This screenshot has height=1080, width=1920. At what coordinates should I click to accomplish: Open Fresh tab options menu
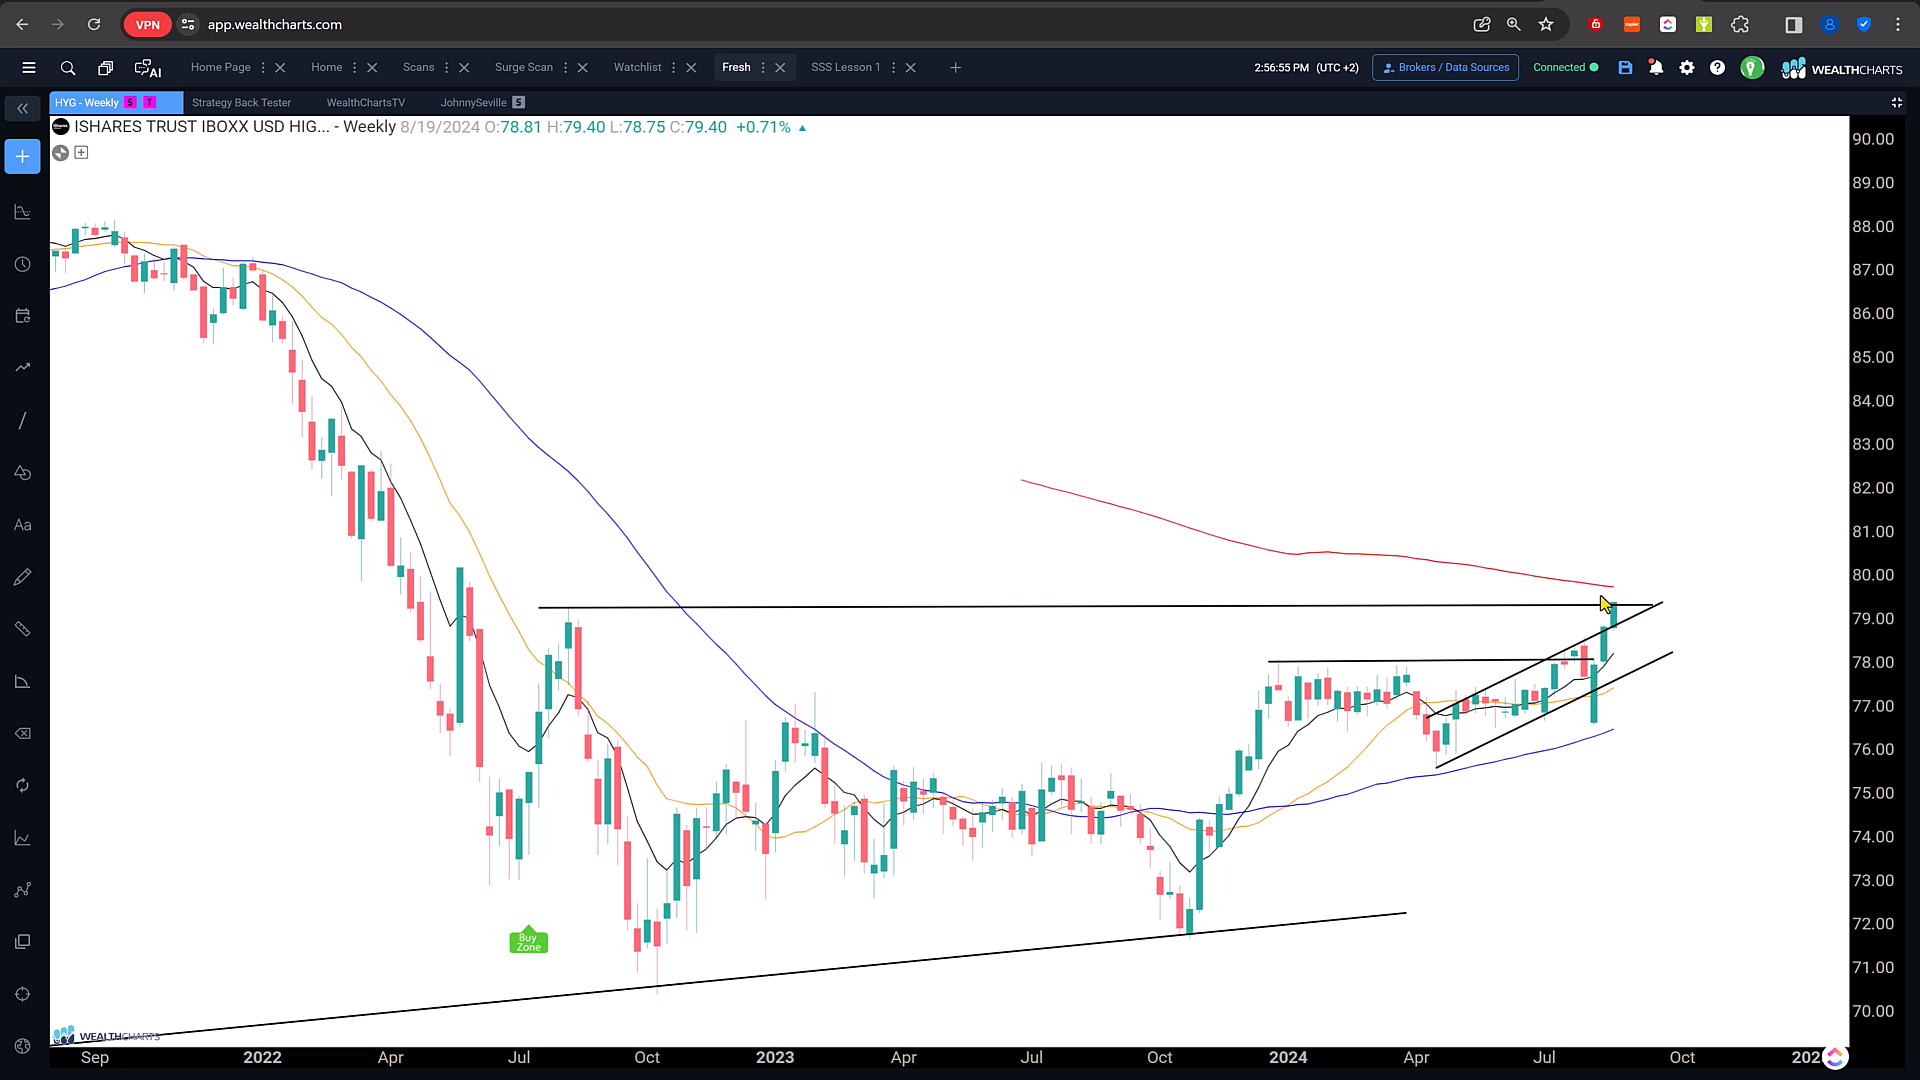pos(762,68)
